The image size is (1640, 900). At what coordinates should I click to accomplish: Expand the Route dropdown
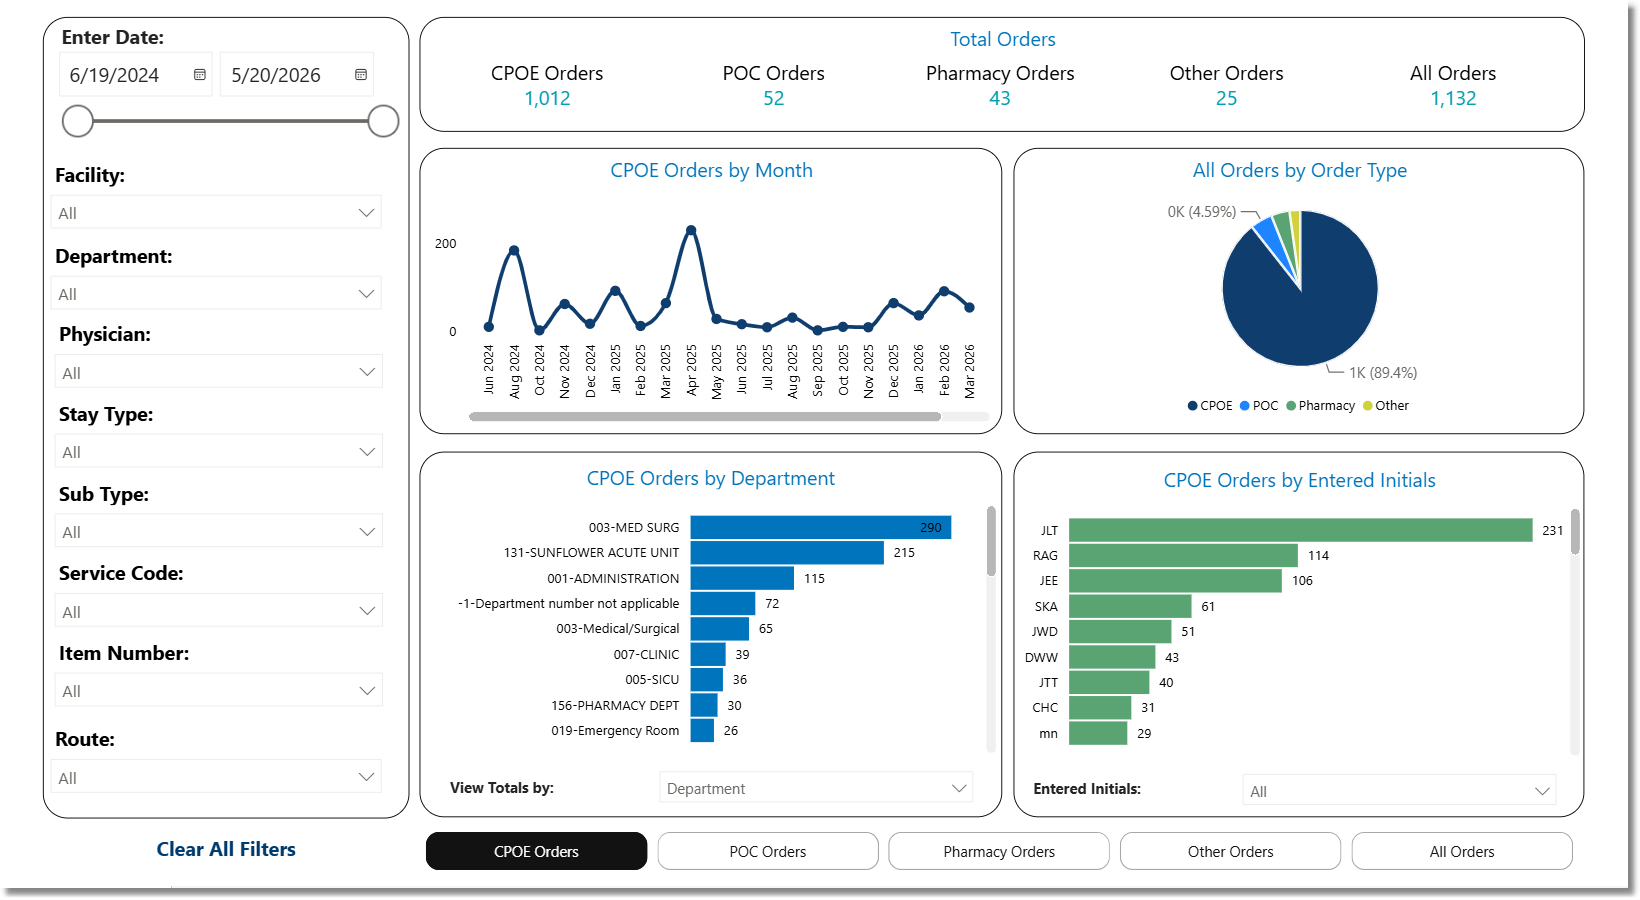point(216,777)
